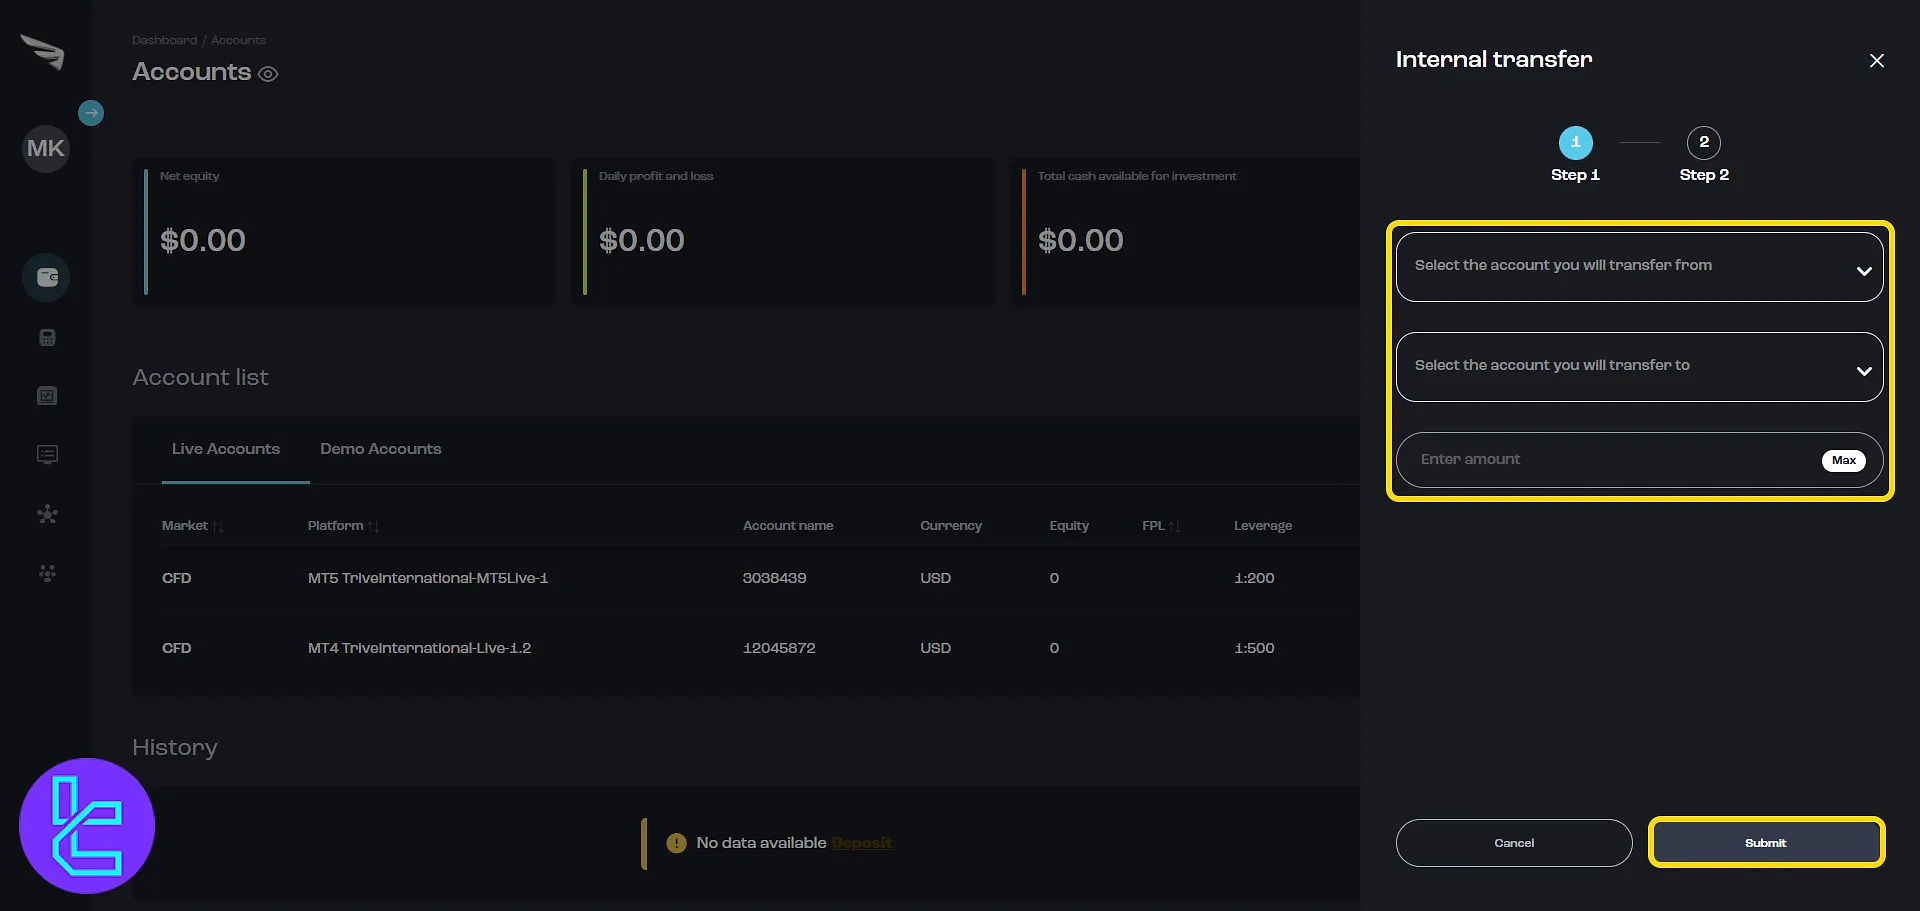Close the Internal transfer panel
The height and width of the screenshot is (911, 1920).
tap(1877, 61)
